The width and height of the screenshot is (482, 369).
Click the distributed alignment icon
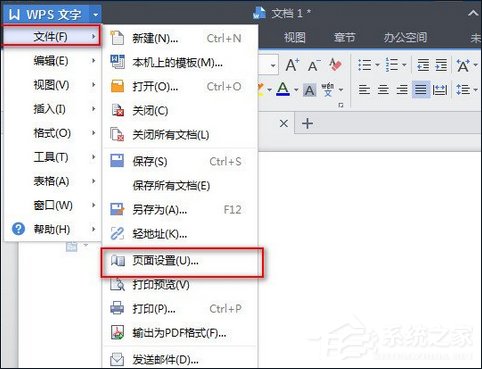(x=440, y=90)
